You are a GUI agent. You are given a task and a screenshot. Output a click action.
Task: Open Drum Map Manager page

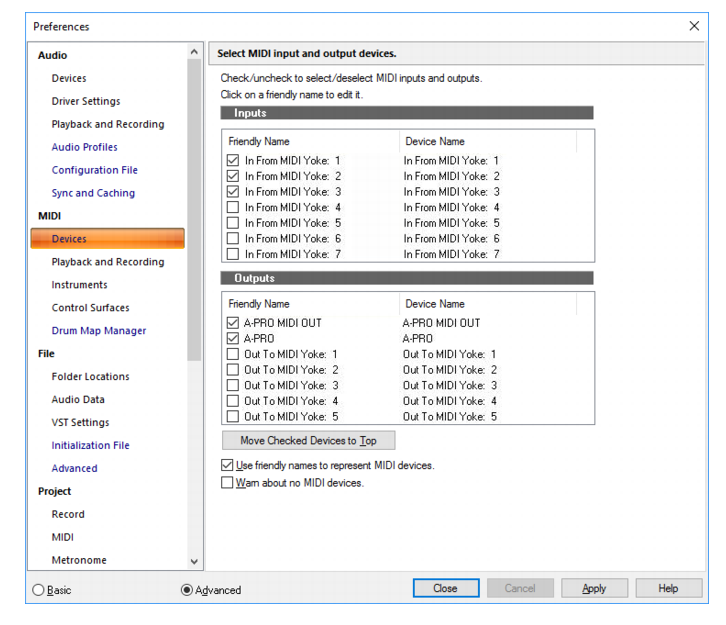coord(99,331)
